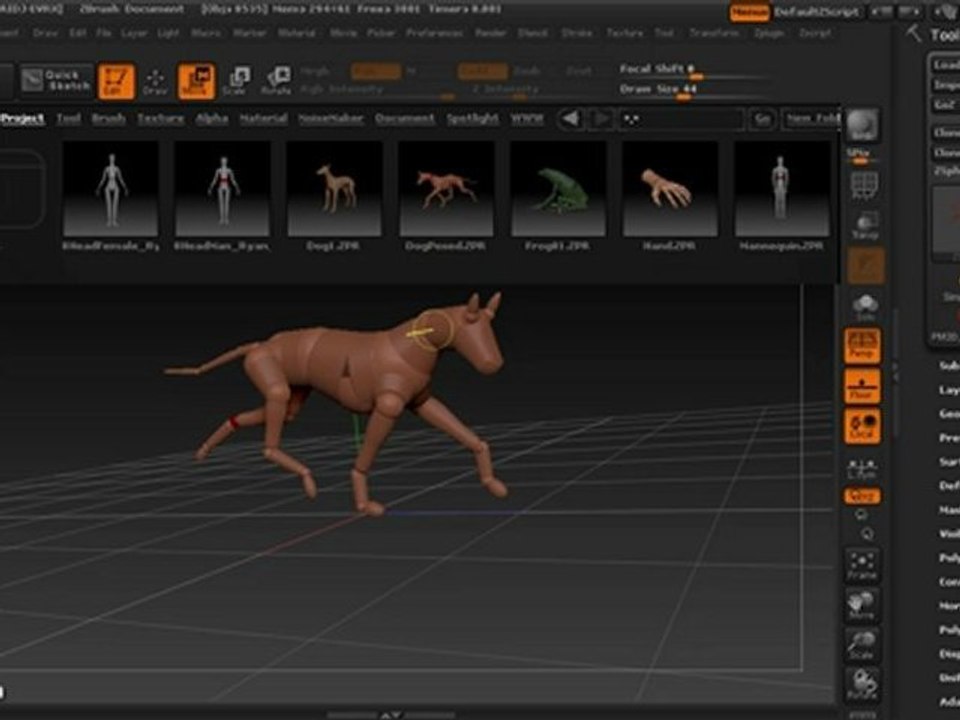The image size is (960, 720).
Task: Adjust the Focal Shift slider
Action: pyautogui.click(x=694, y=72)
